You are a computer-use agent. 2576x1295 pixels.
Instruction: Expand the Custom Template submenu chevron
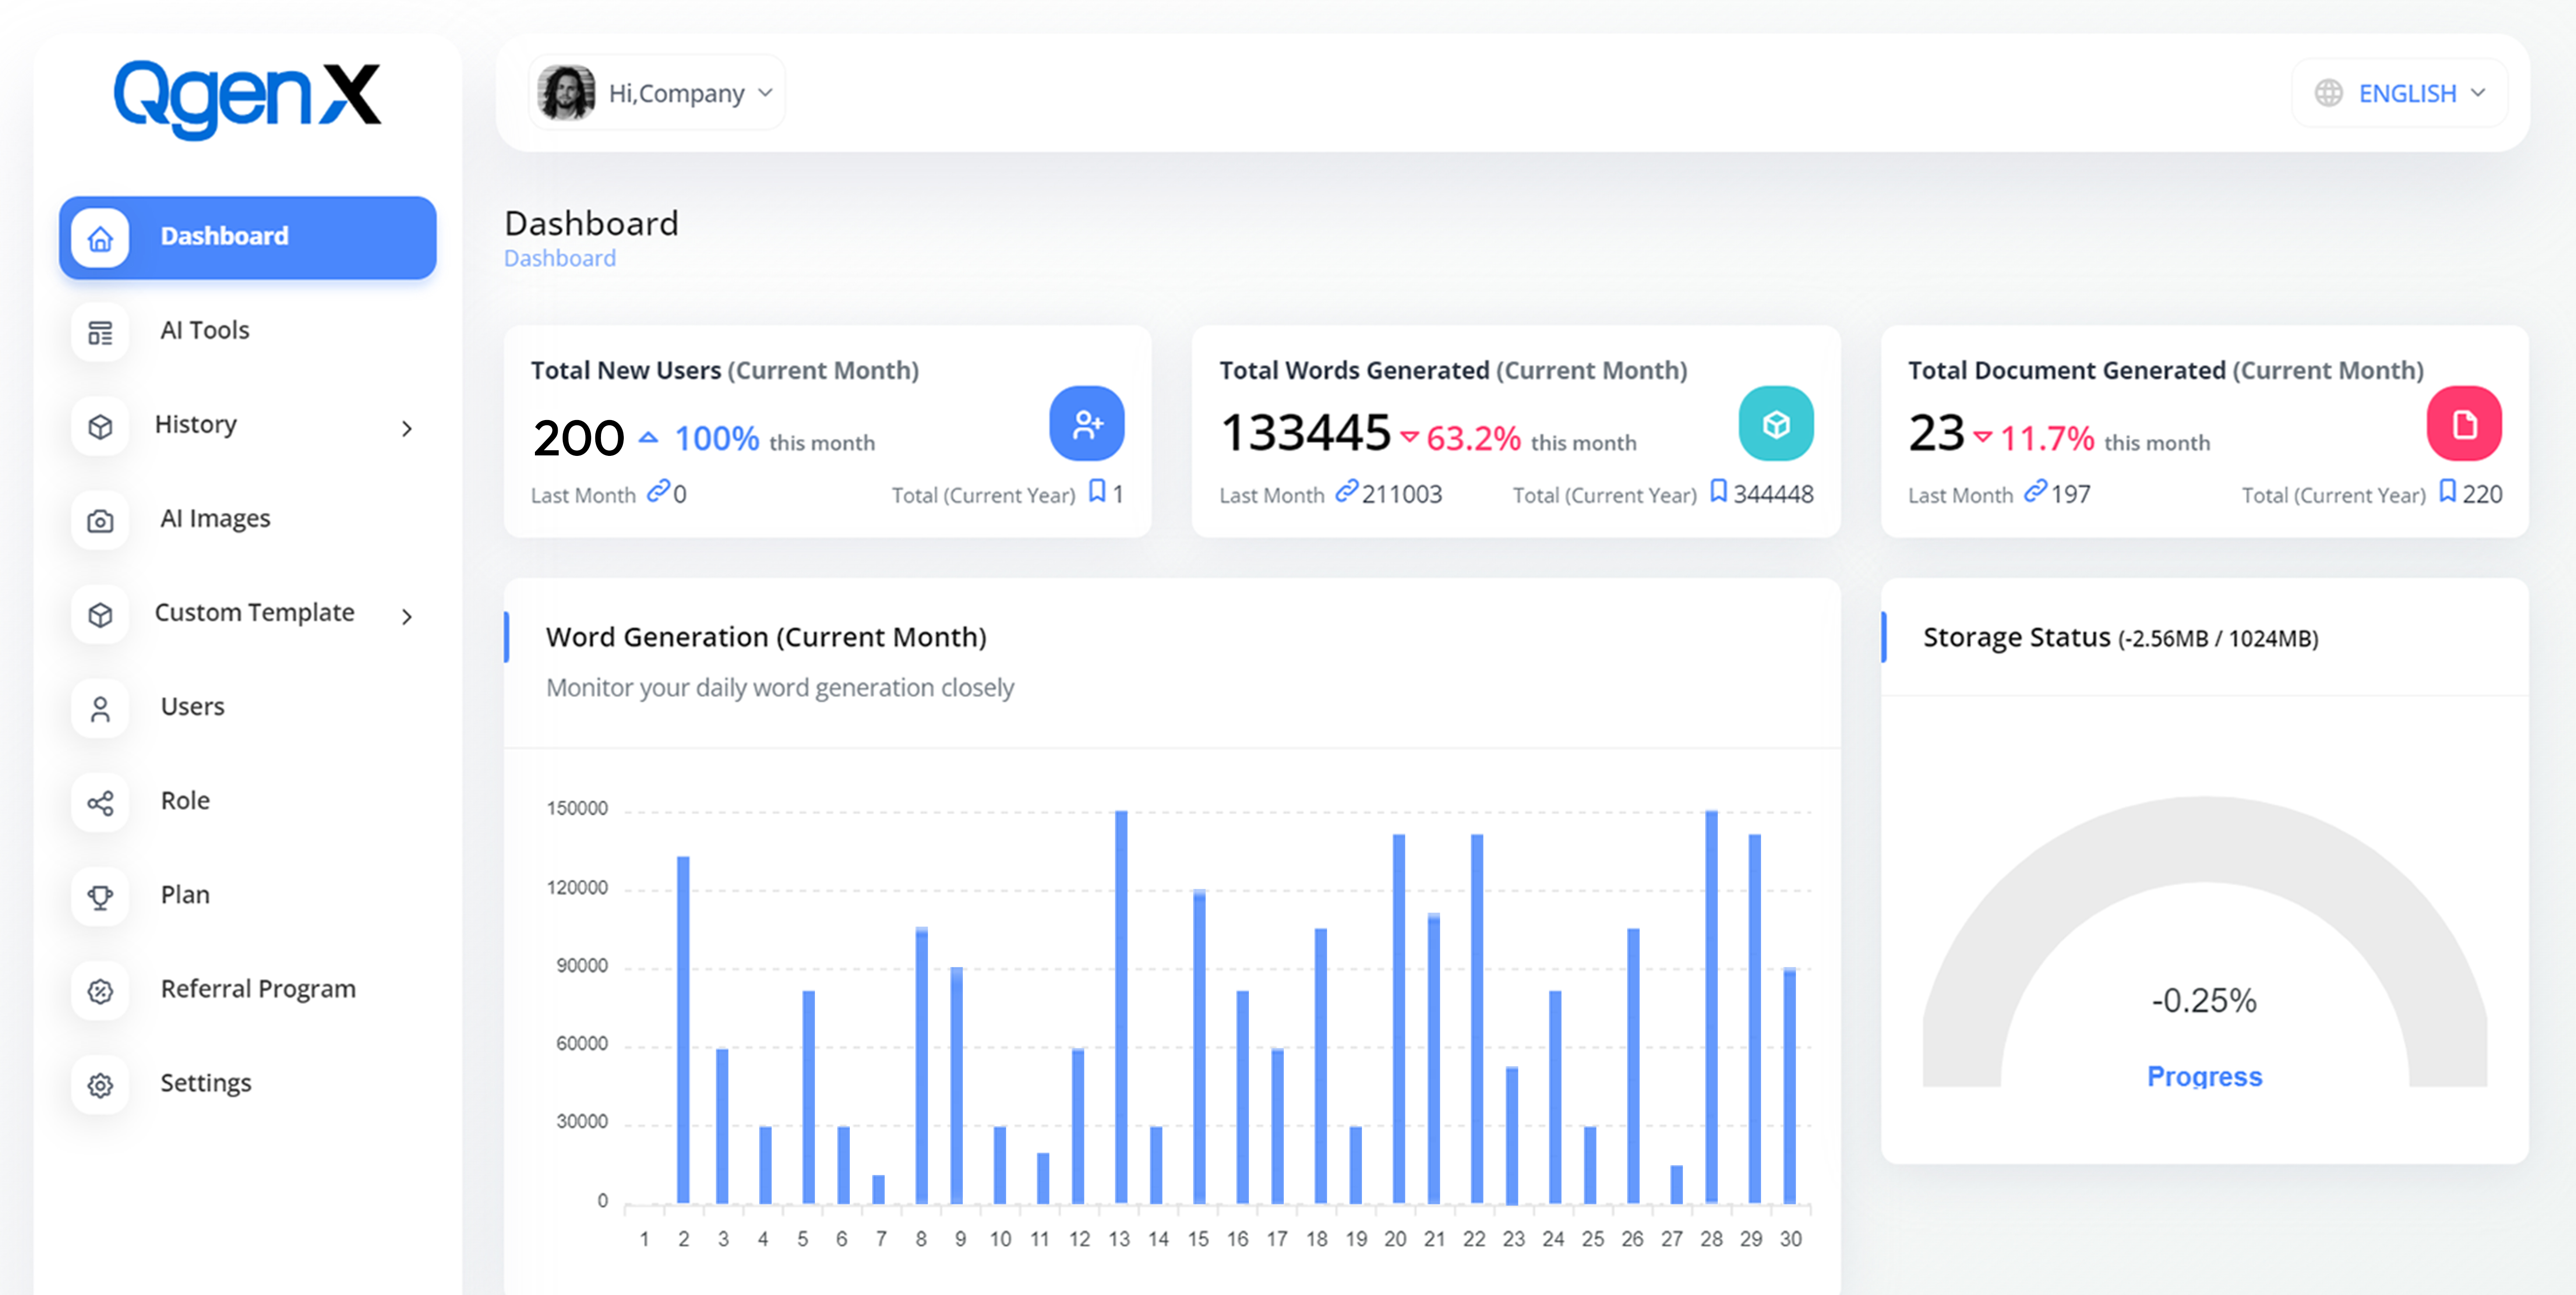click(x=407, y=617)
